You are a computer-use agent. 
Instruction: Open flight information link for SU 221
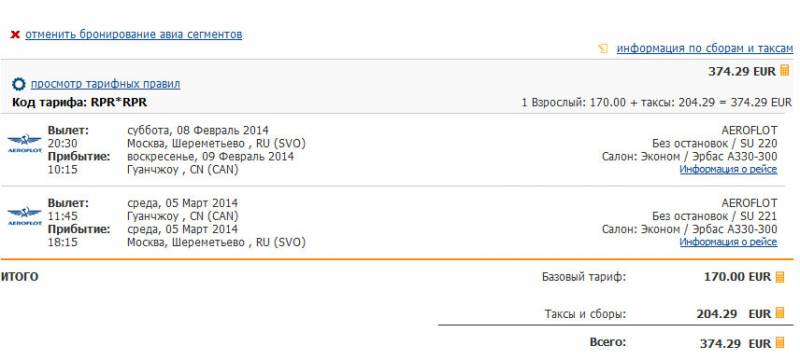tap(729, 242)
